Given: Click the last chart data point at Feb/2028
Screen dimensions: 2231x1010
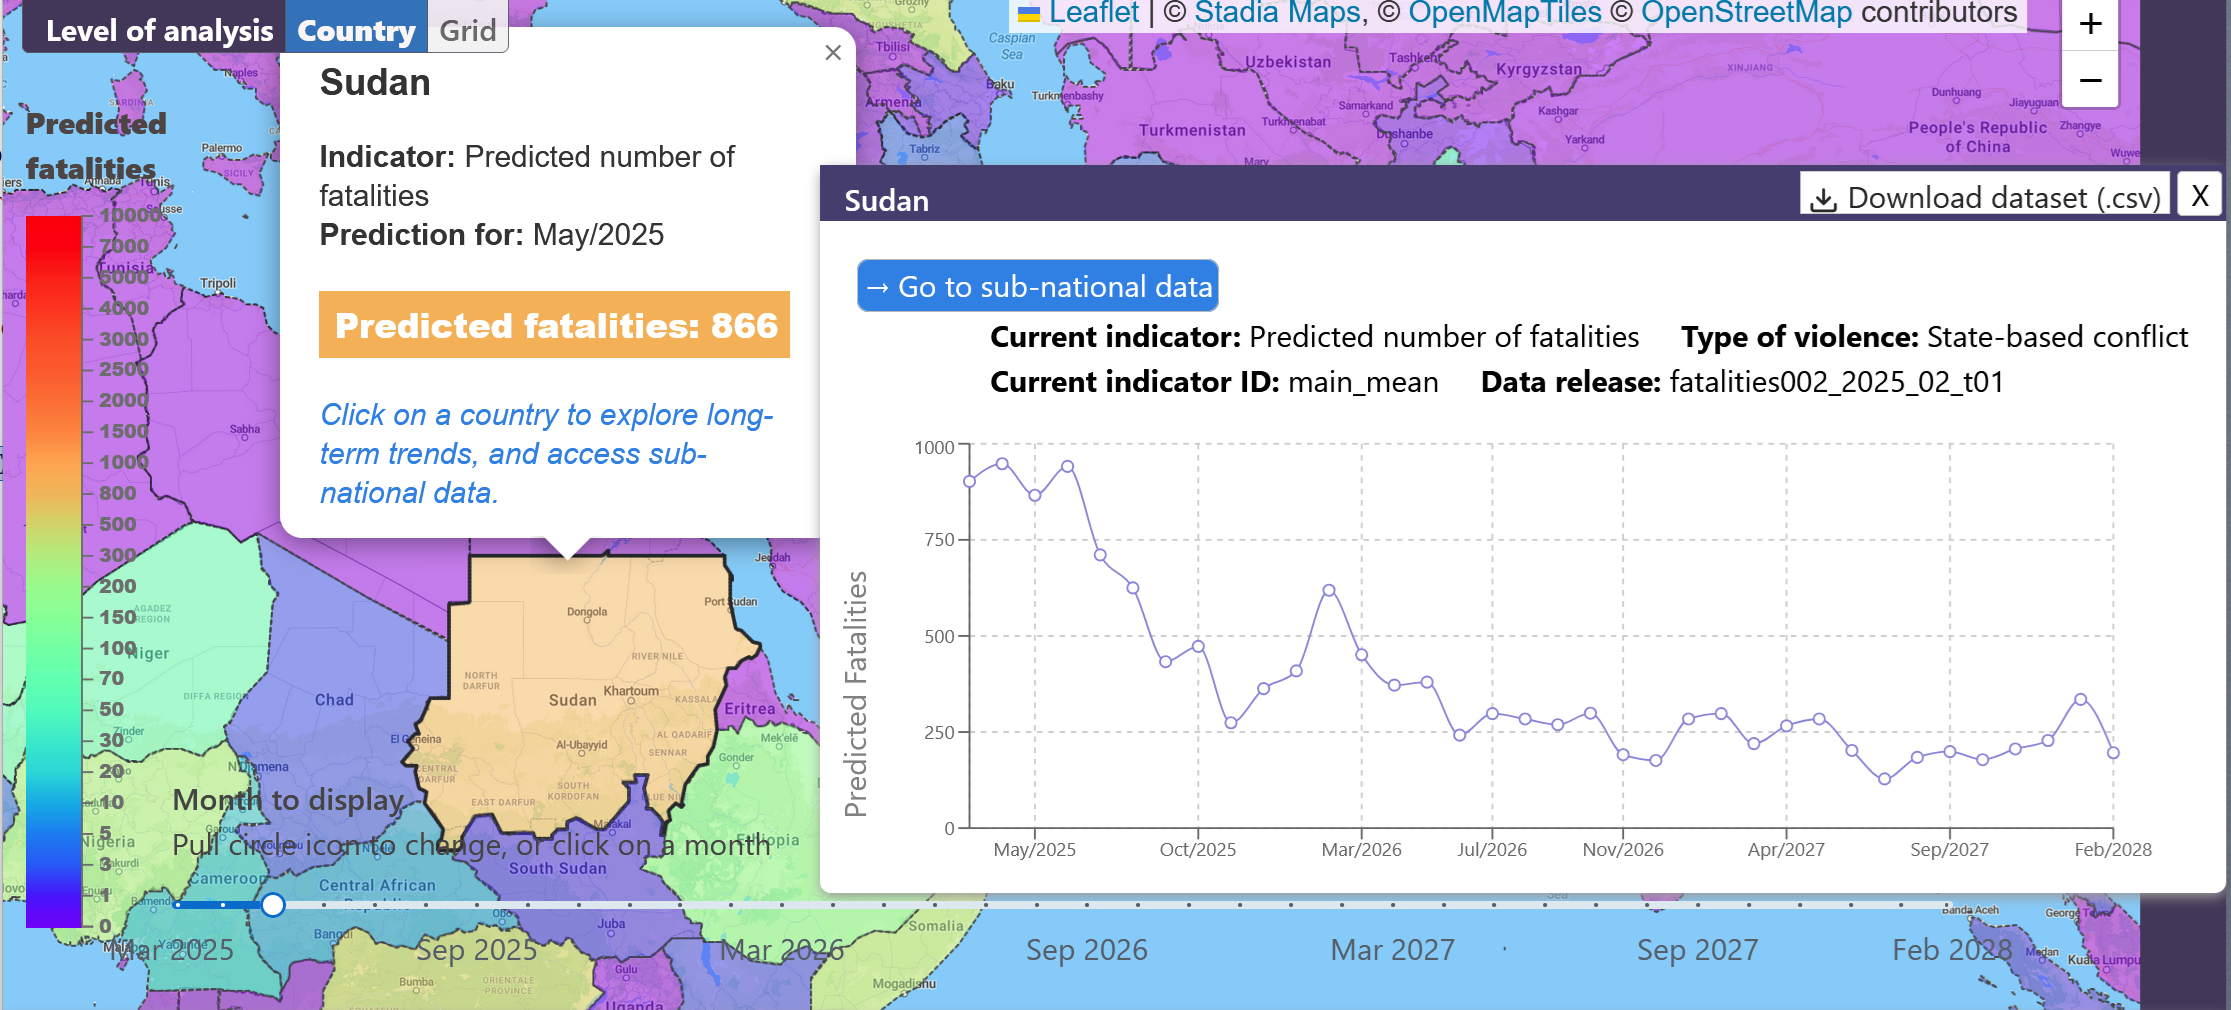Looking at the screenshot, I should click(2113, 753).
